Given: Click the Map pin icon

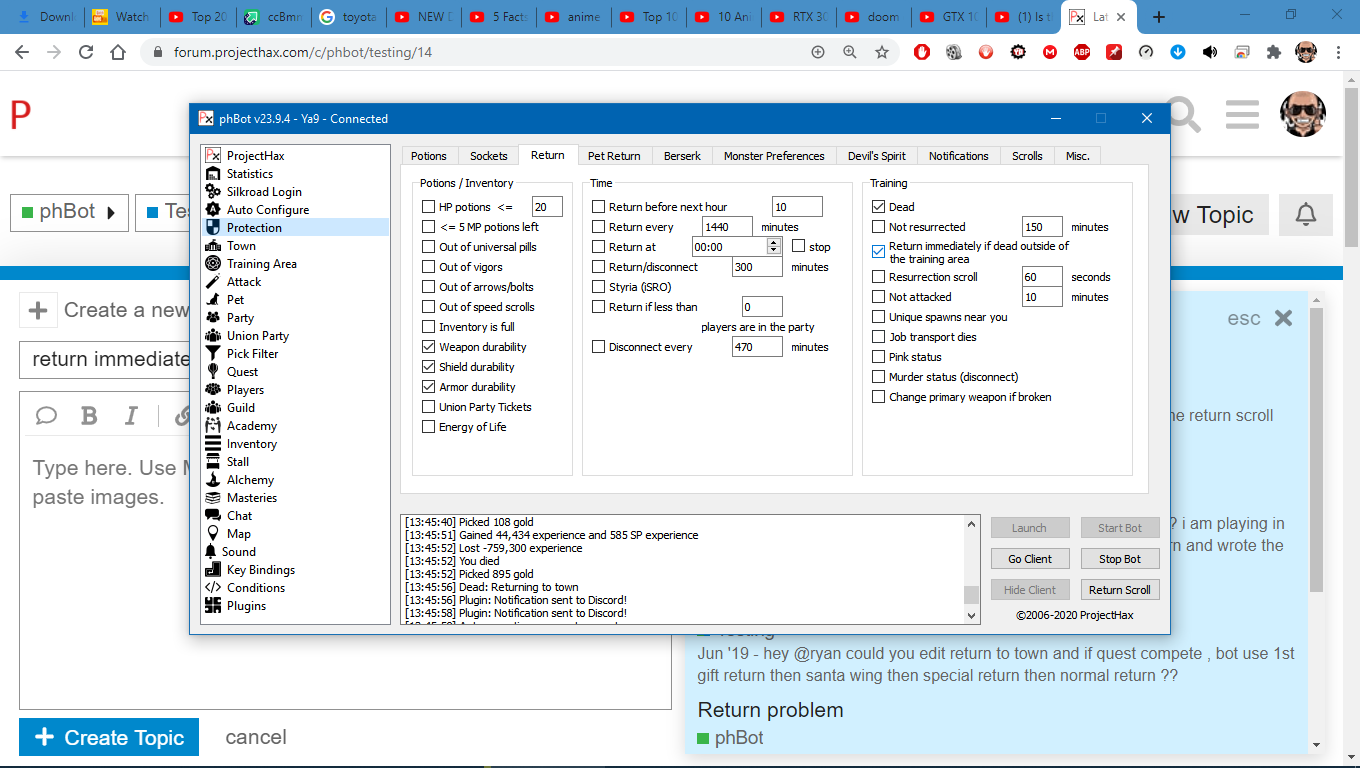Looking at the screenshot, I should pyautogui.click(x=212, y=534).
